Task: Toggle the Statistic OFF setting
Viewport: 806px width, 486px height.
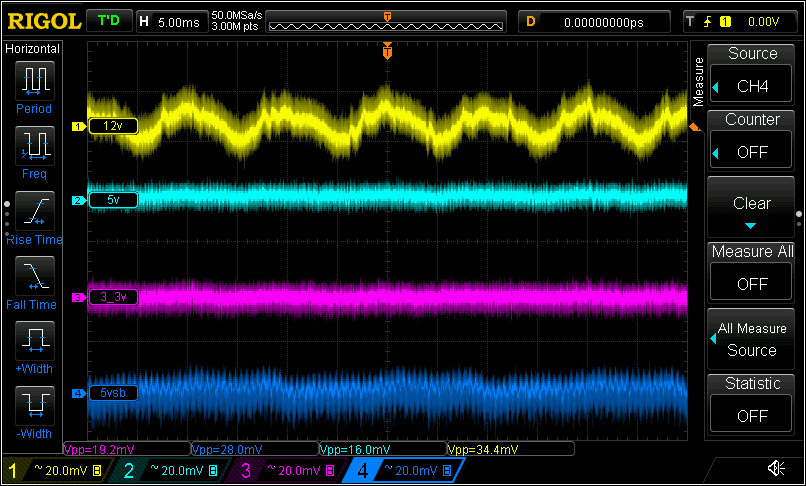Action: tap(750, 403)
